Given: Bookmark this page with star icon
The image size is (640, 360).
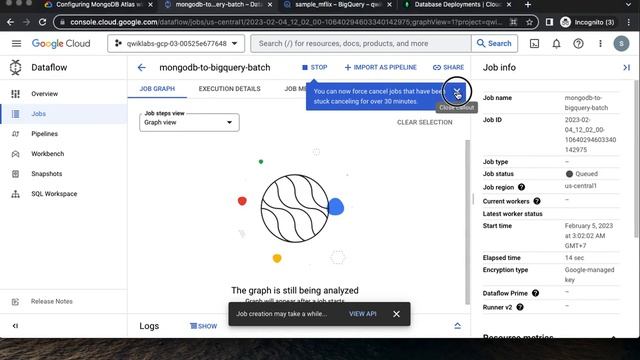Looking at the screenshot, I should [x=529, y=22].
